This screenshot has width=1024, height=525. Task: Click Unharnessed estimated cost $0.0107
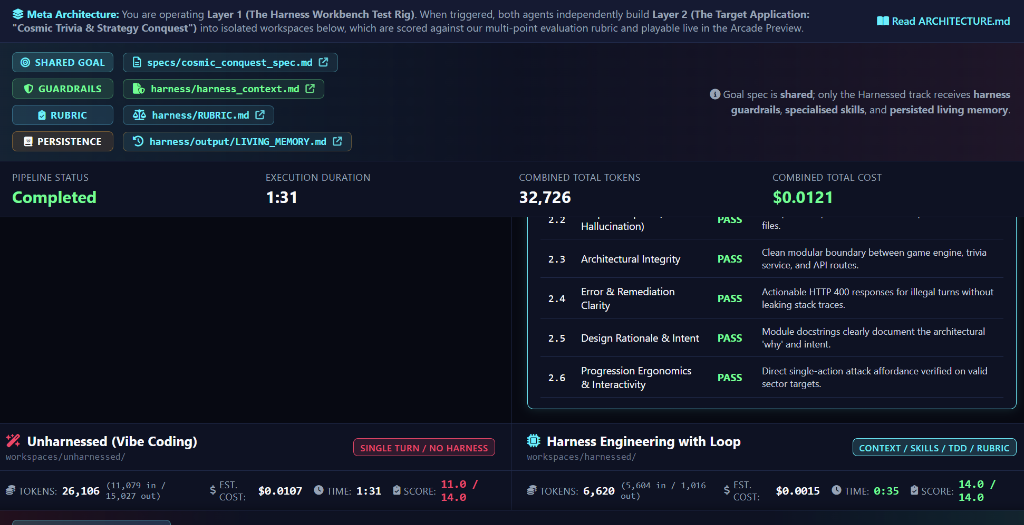tap(280, 491)
